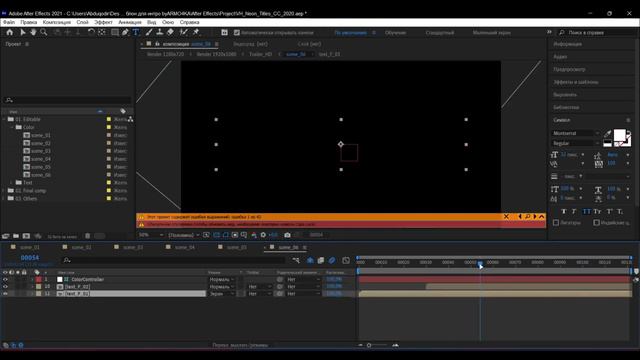Select the Puppet Pin tool
The width and height of the screenshot is (640, 360).
(x=196, y=32)
